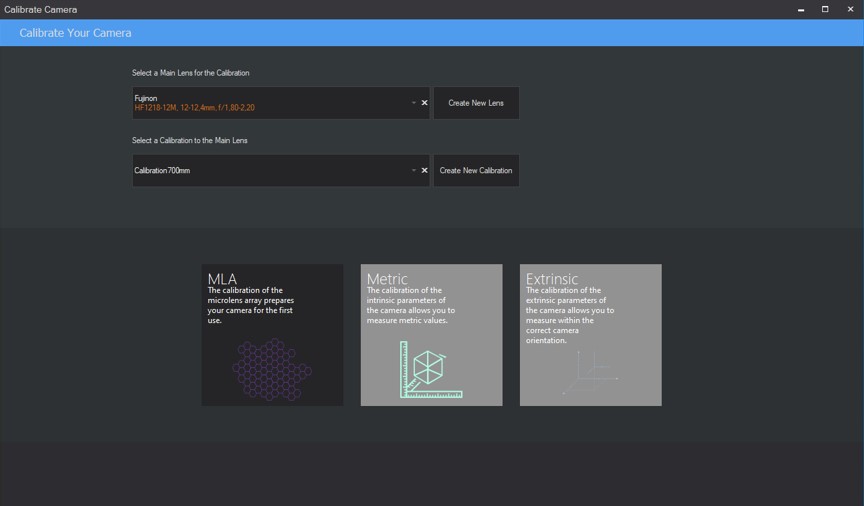Expand the main lens dropdown arrow
The height and width of the screenshot is (506, 864).
413,103
